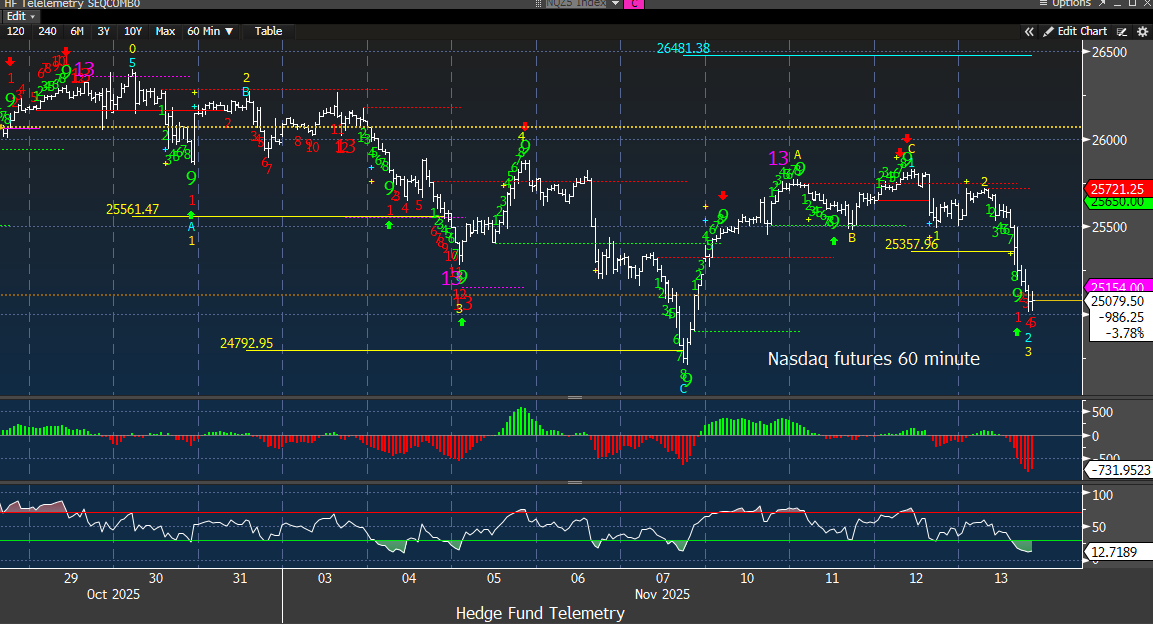This screenshot has width=1153, height=624.
Task: Click the red 25721.25 price label
Action: pos(1113,188)
